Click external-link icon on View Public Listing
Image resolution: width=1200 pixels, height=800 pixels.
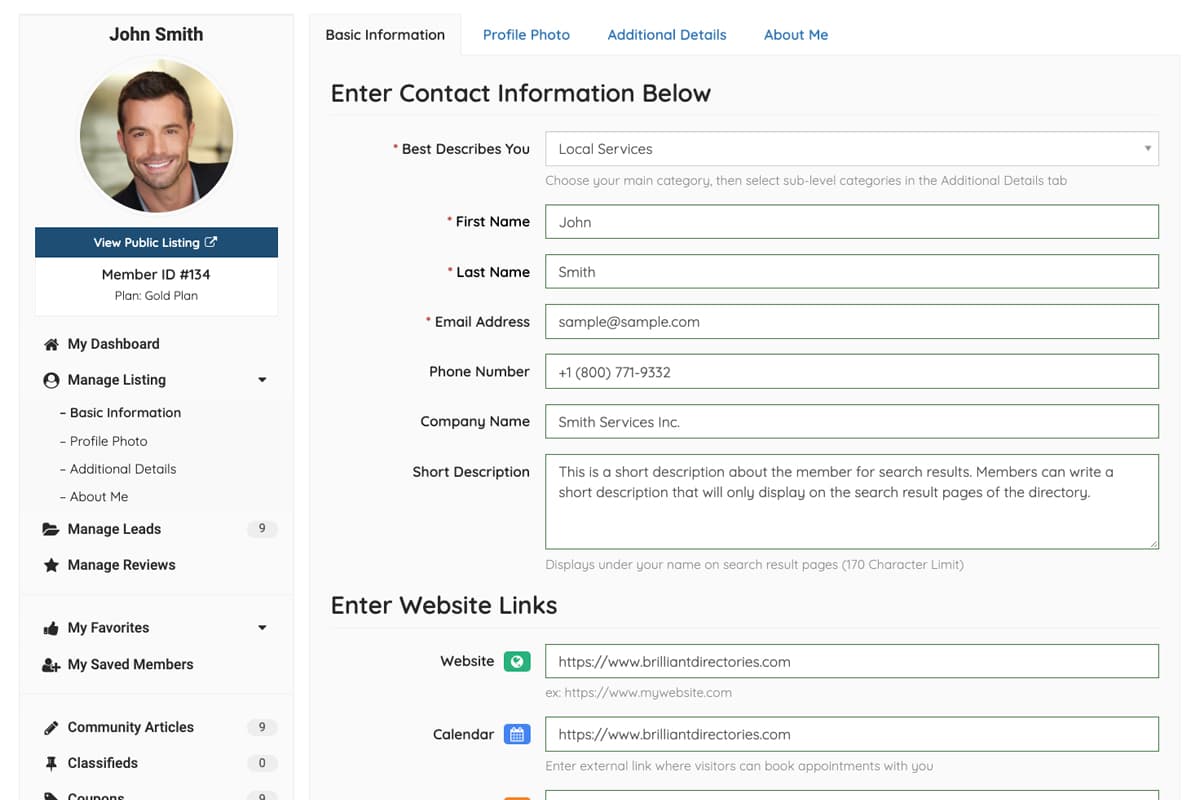(x=211, y=242)
